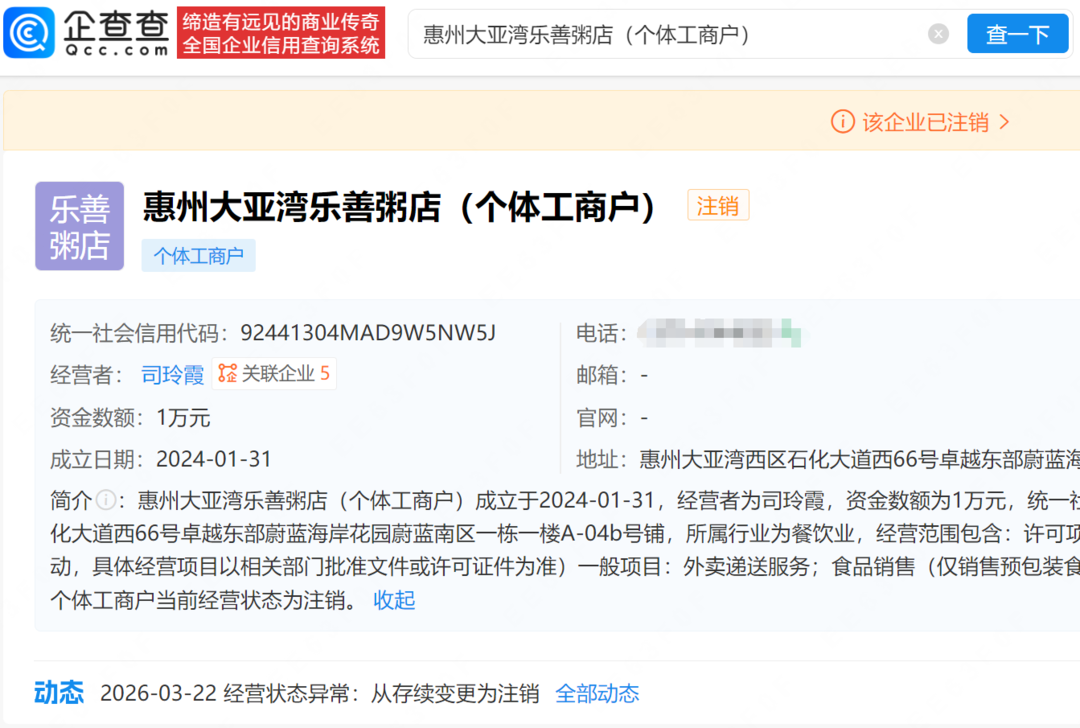
Task: Click the orange 注销 status tag
Action: pyautogui.click(x=717, y=206)
